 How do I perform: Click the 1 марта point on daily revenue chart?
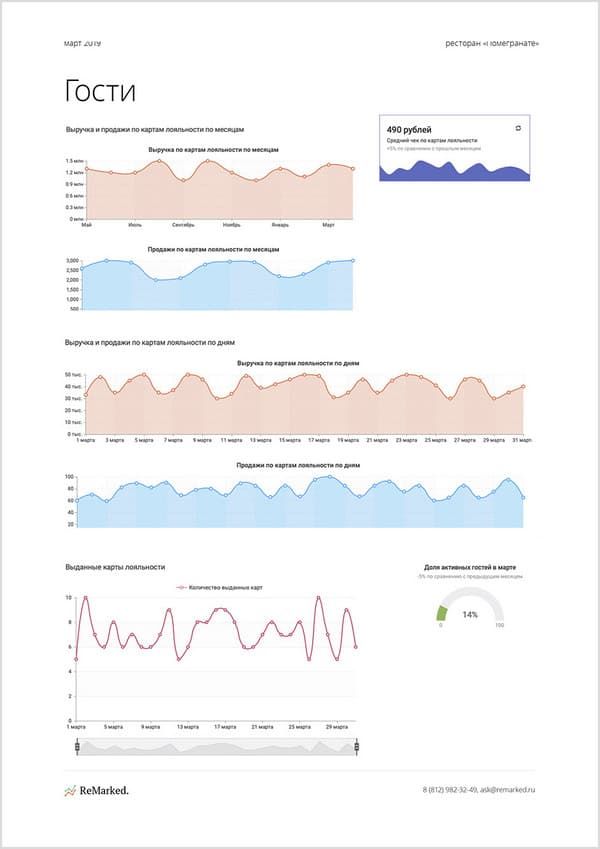(86, 395)
